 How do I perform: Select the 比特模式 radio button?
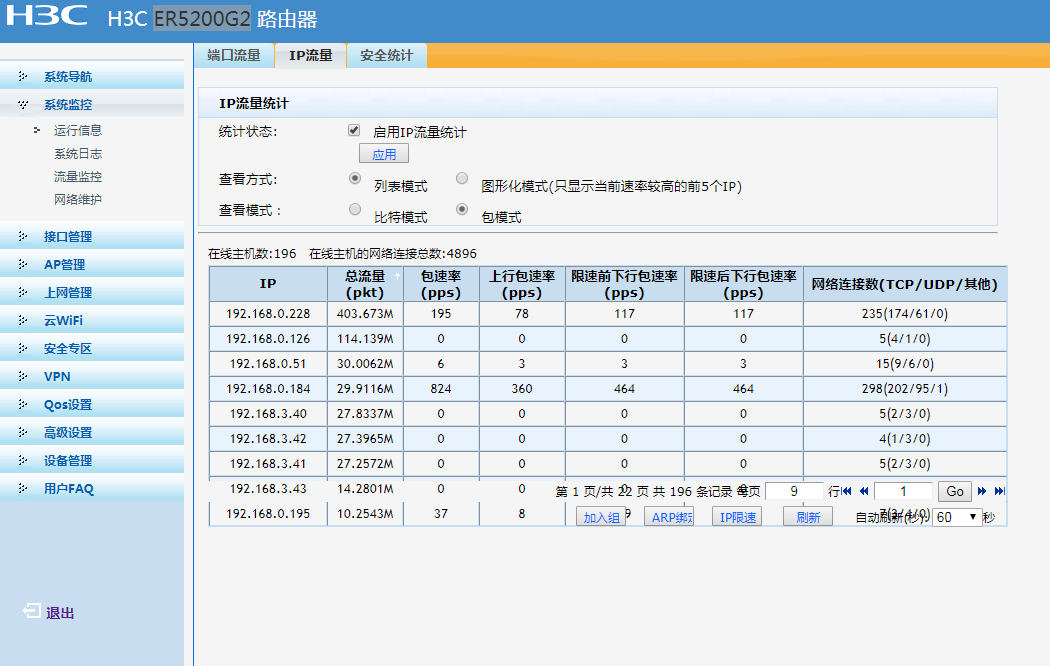click(354, 210)
